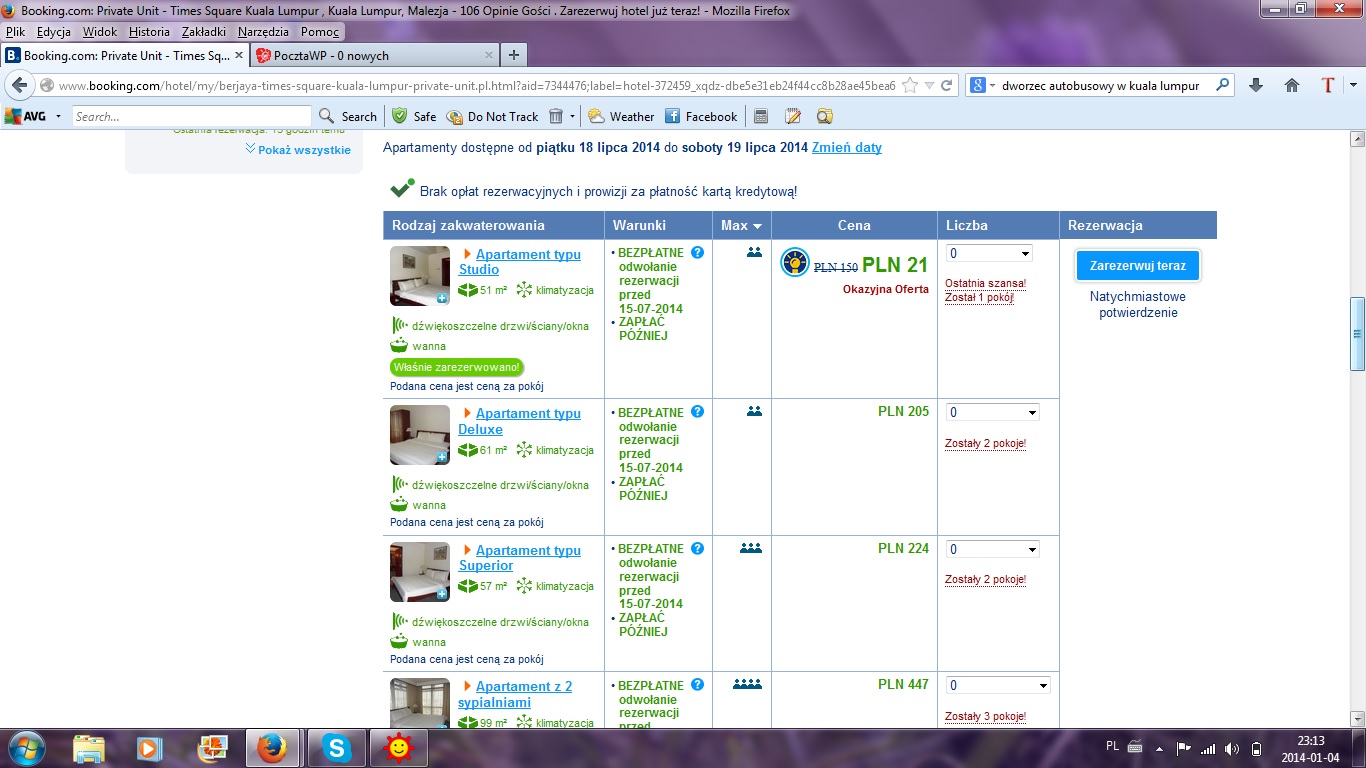The image size is (1366, 768).
Task: Click the 'Zmień daty' link
Action: click(847, 147)
